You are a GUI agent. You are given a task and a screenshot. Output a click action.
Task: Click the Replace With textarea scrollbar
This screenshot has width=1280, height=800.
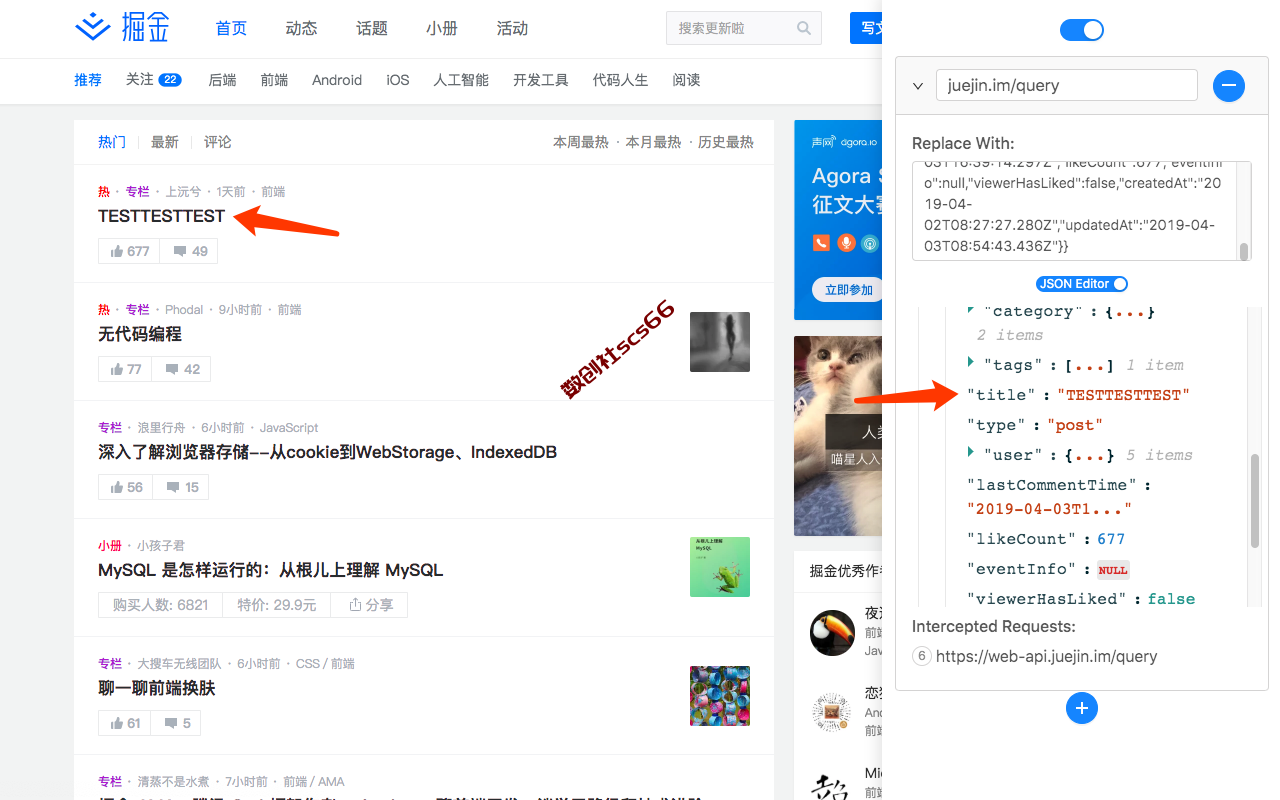(1245, 251)
